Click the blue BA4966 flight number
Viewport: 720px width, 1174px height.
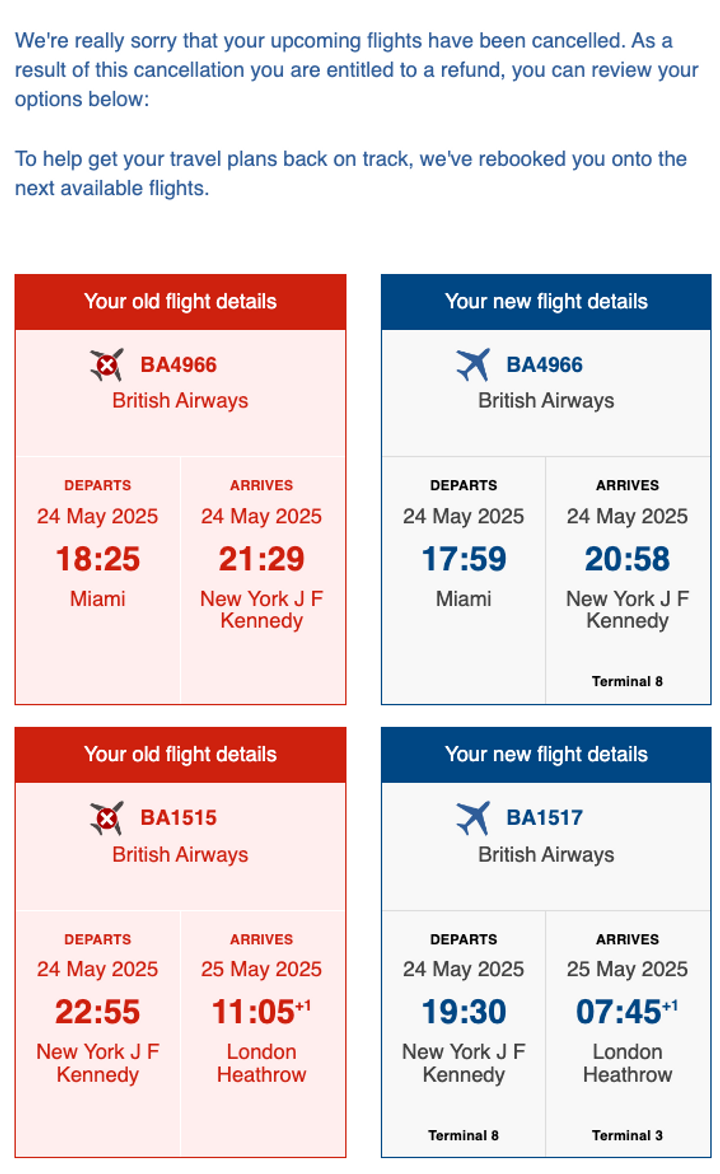click(545, 365)
